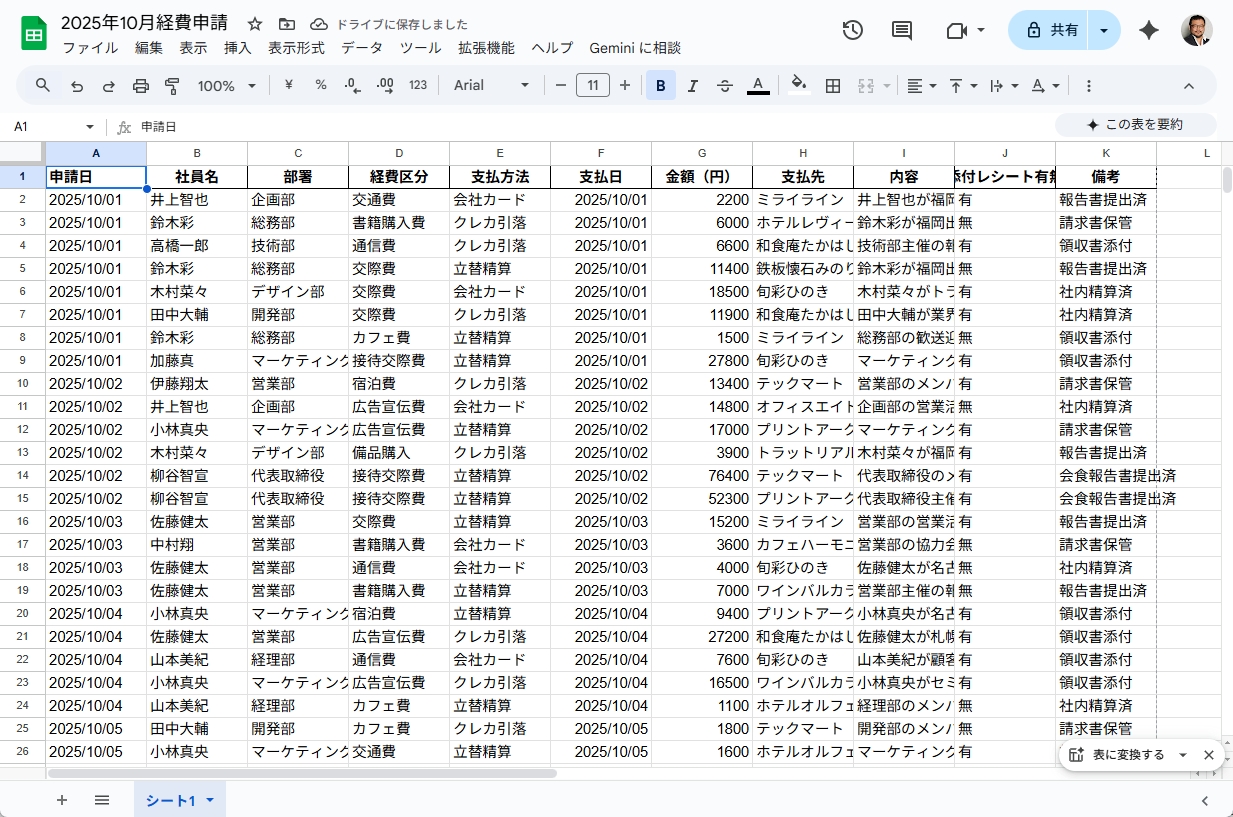The height and width of the screenshot is (817, 1233).
Task: Format as percent
Action: point(321,85)
